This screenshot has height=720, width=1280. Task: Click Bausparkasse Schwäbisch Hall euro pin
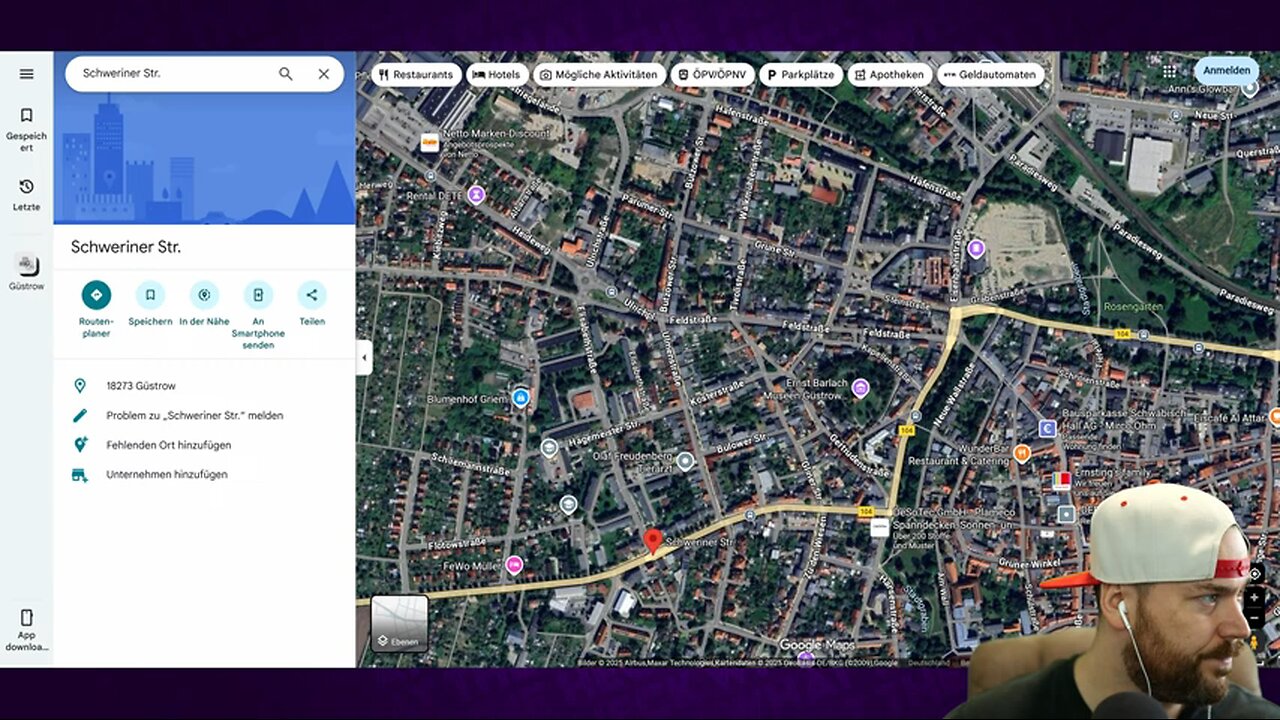coord(1047,429)
